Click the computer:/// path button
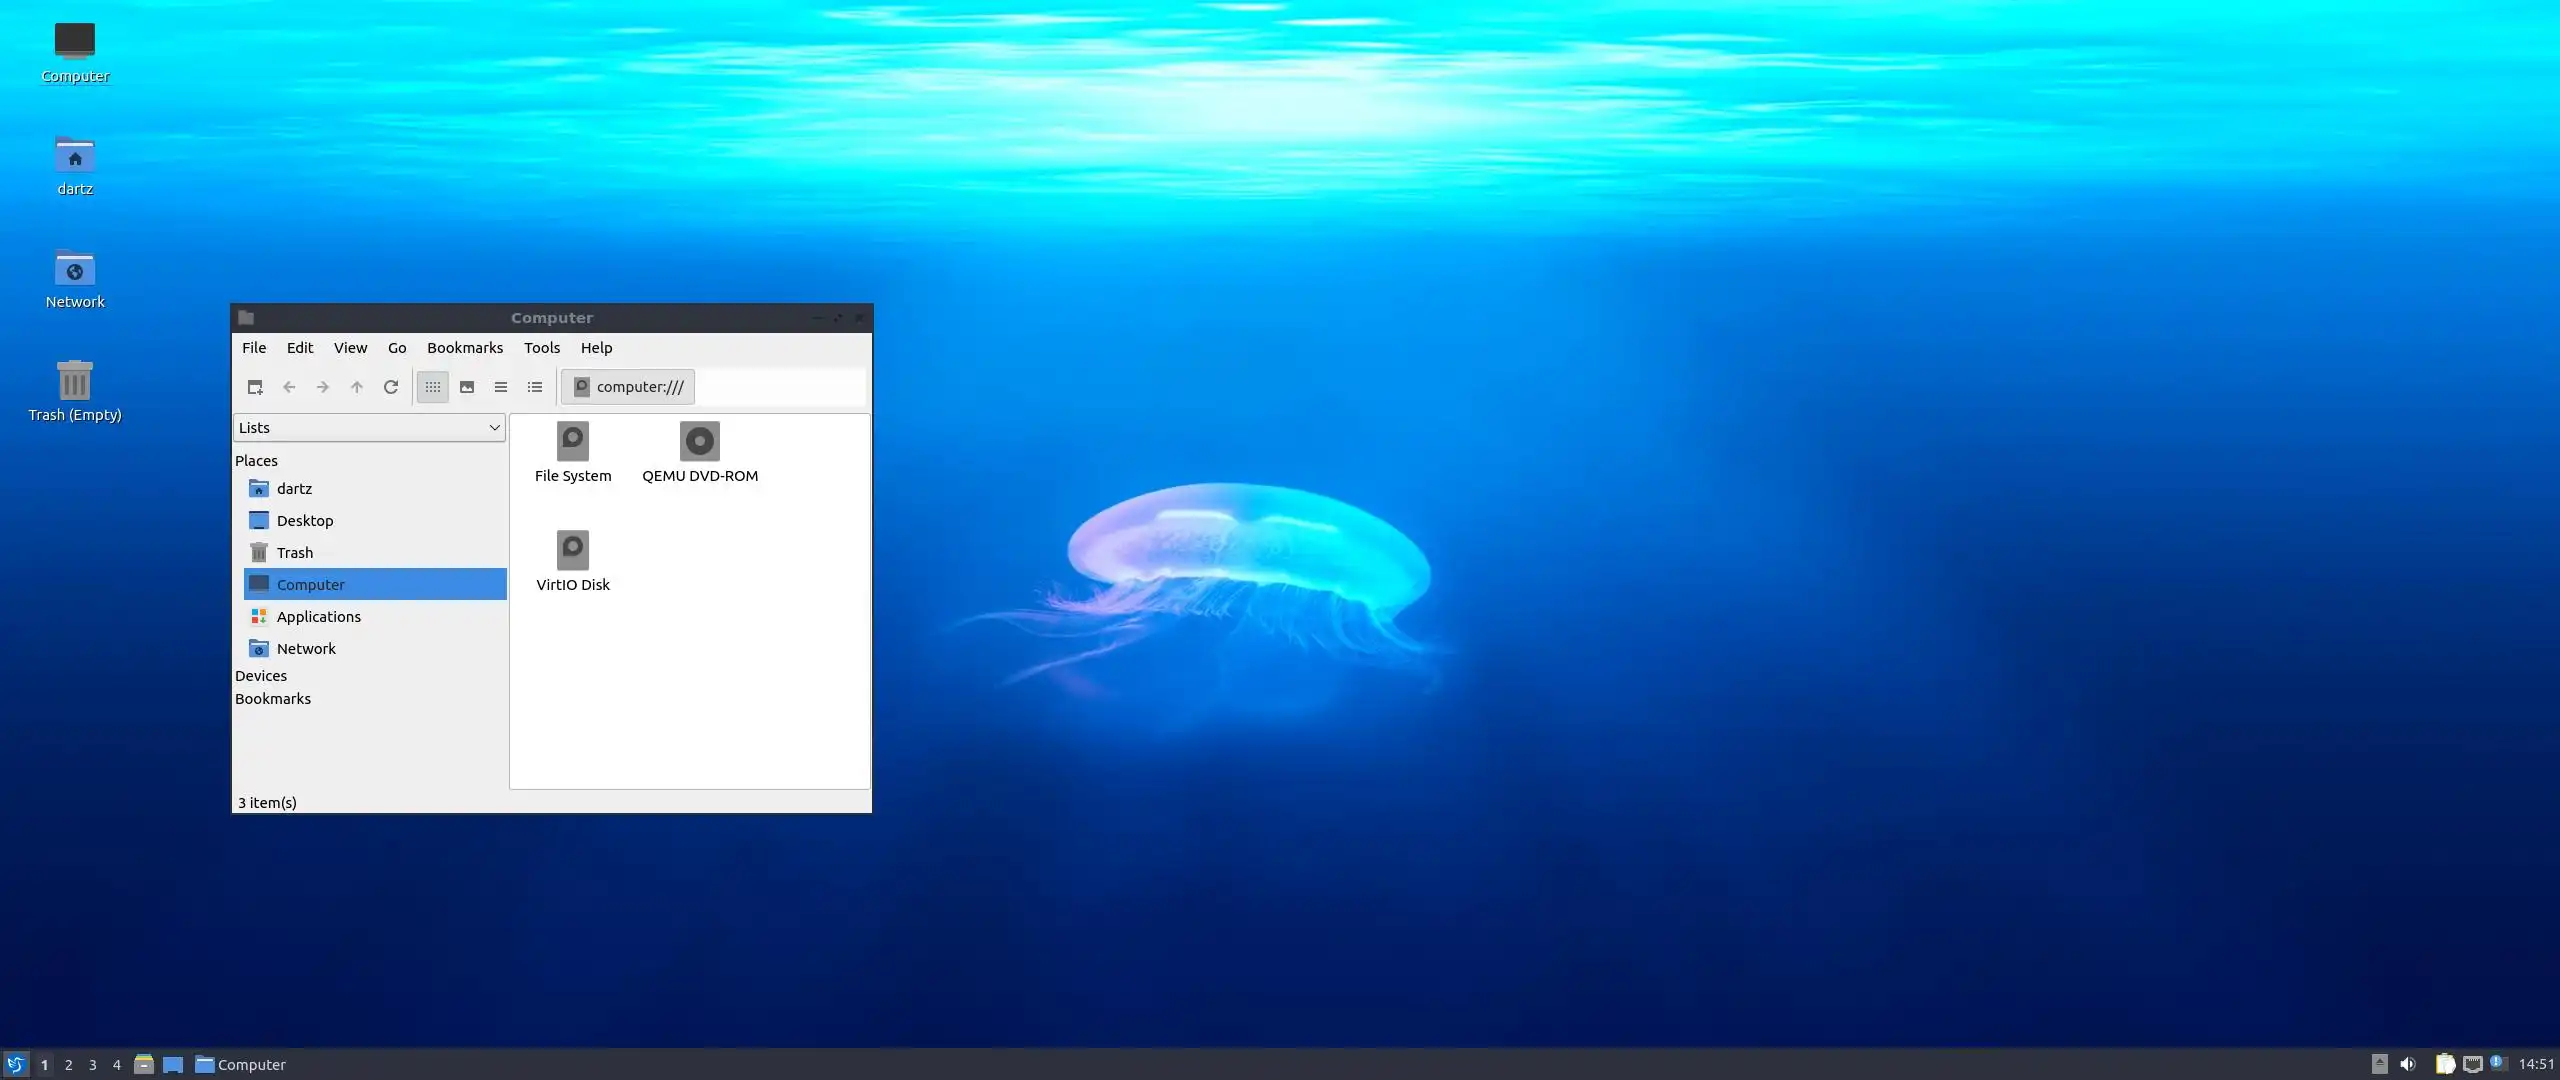Image resolution: width=2560 pixels, height=1080 pixels. [628, 387]
